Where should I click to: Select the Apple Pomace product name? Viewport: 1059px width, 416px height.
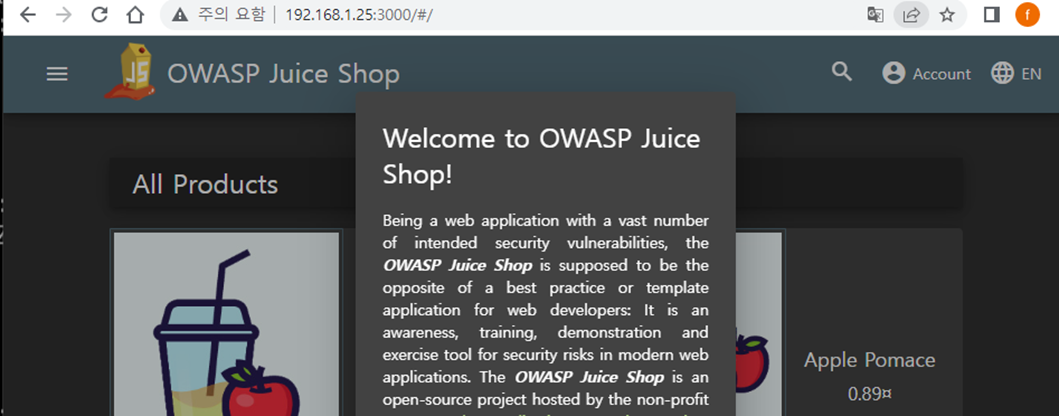pyautogui.click(x=869, y=360)
